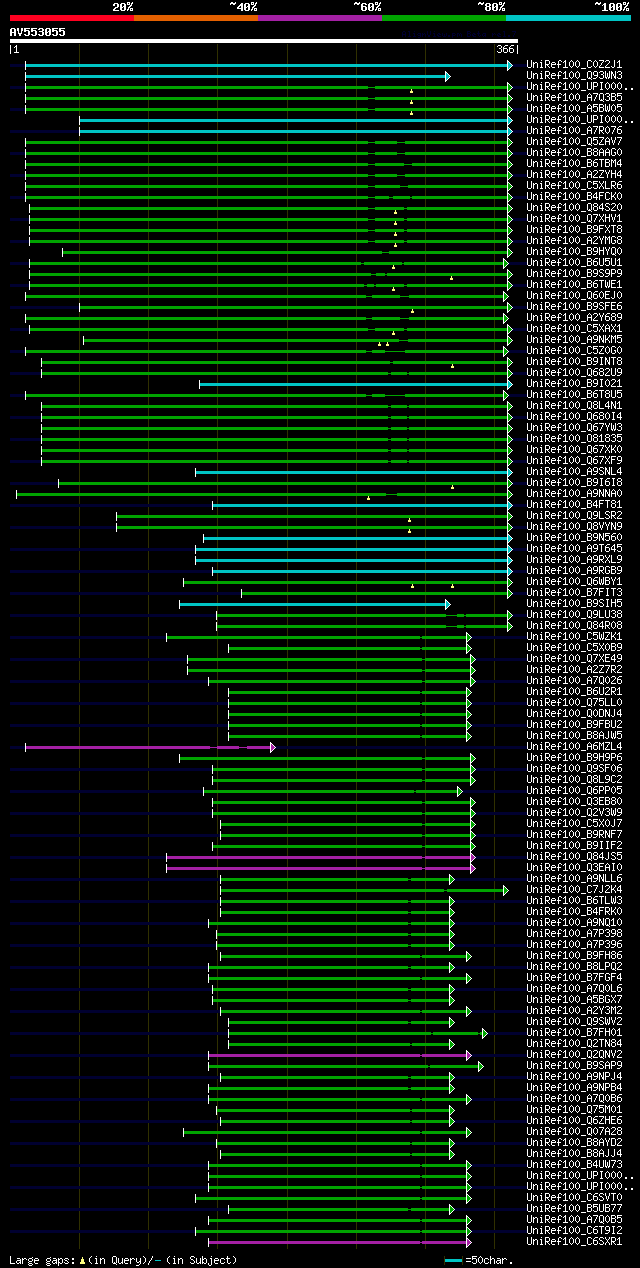Click the UniRef100_B9SIH5 label

point(574,604)
